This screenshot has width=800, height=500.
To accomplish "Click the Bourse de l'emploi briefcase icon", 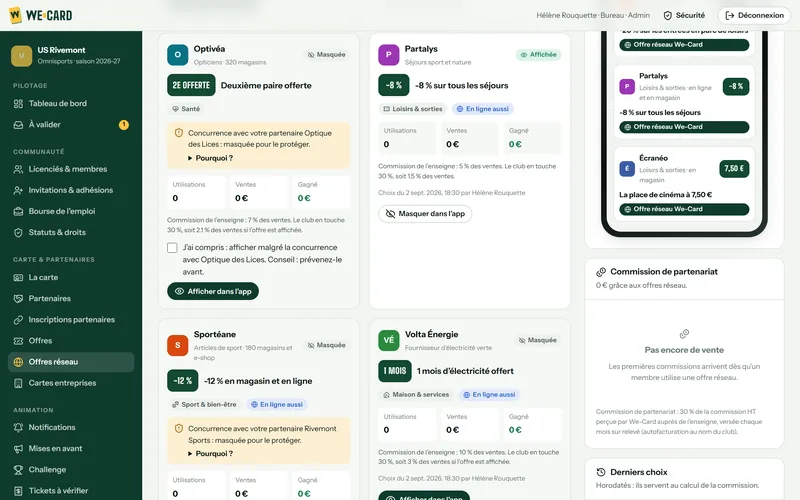I will click(x=18, y=211).
